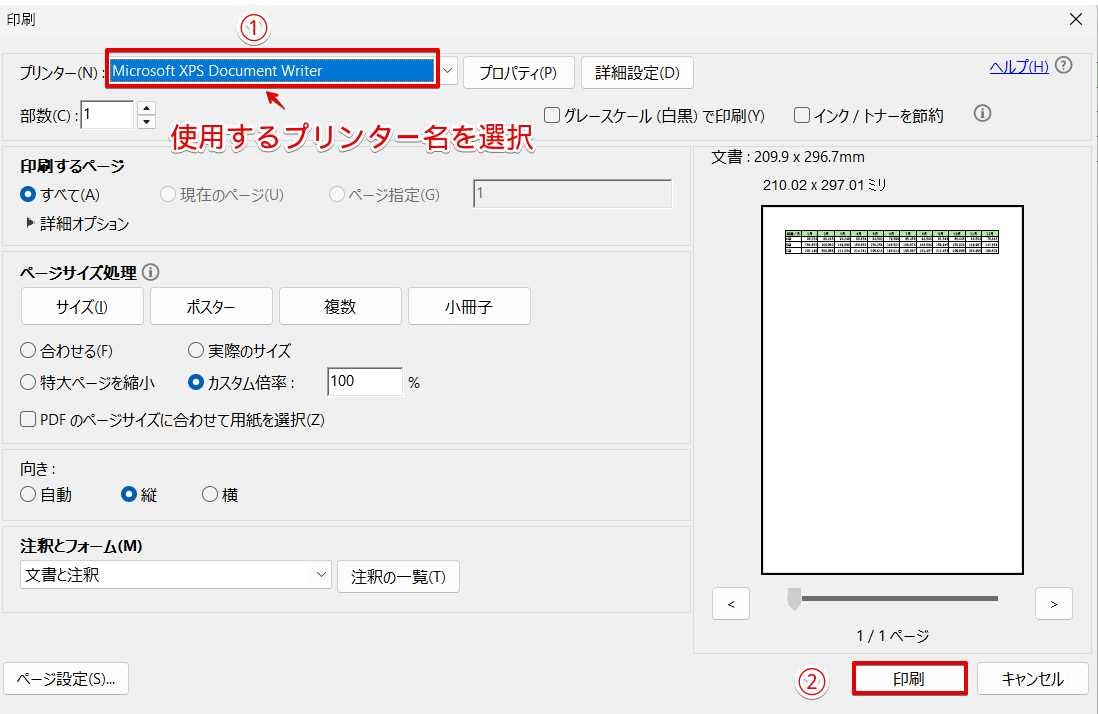Click the 注釈の一覧(T) button
Viewport: 1098px width, 714px height.
tap(398, 576)
